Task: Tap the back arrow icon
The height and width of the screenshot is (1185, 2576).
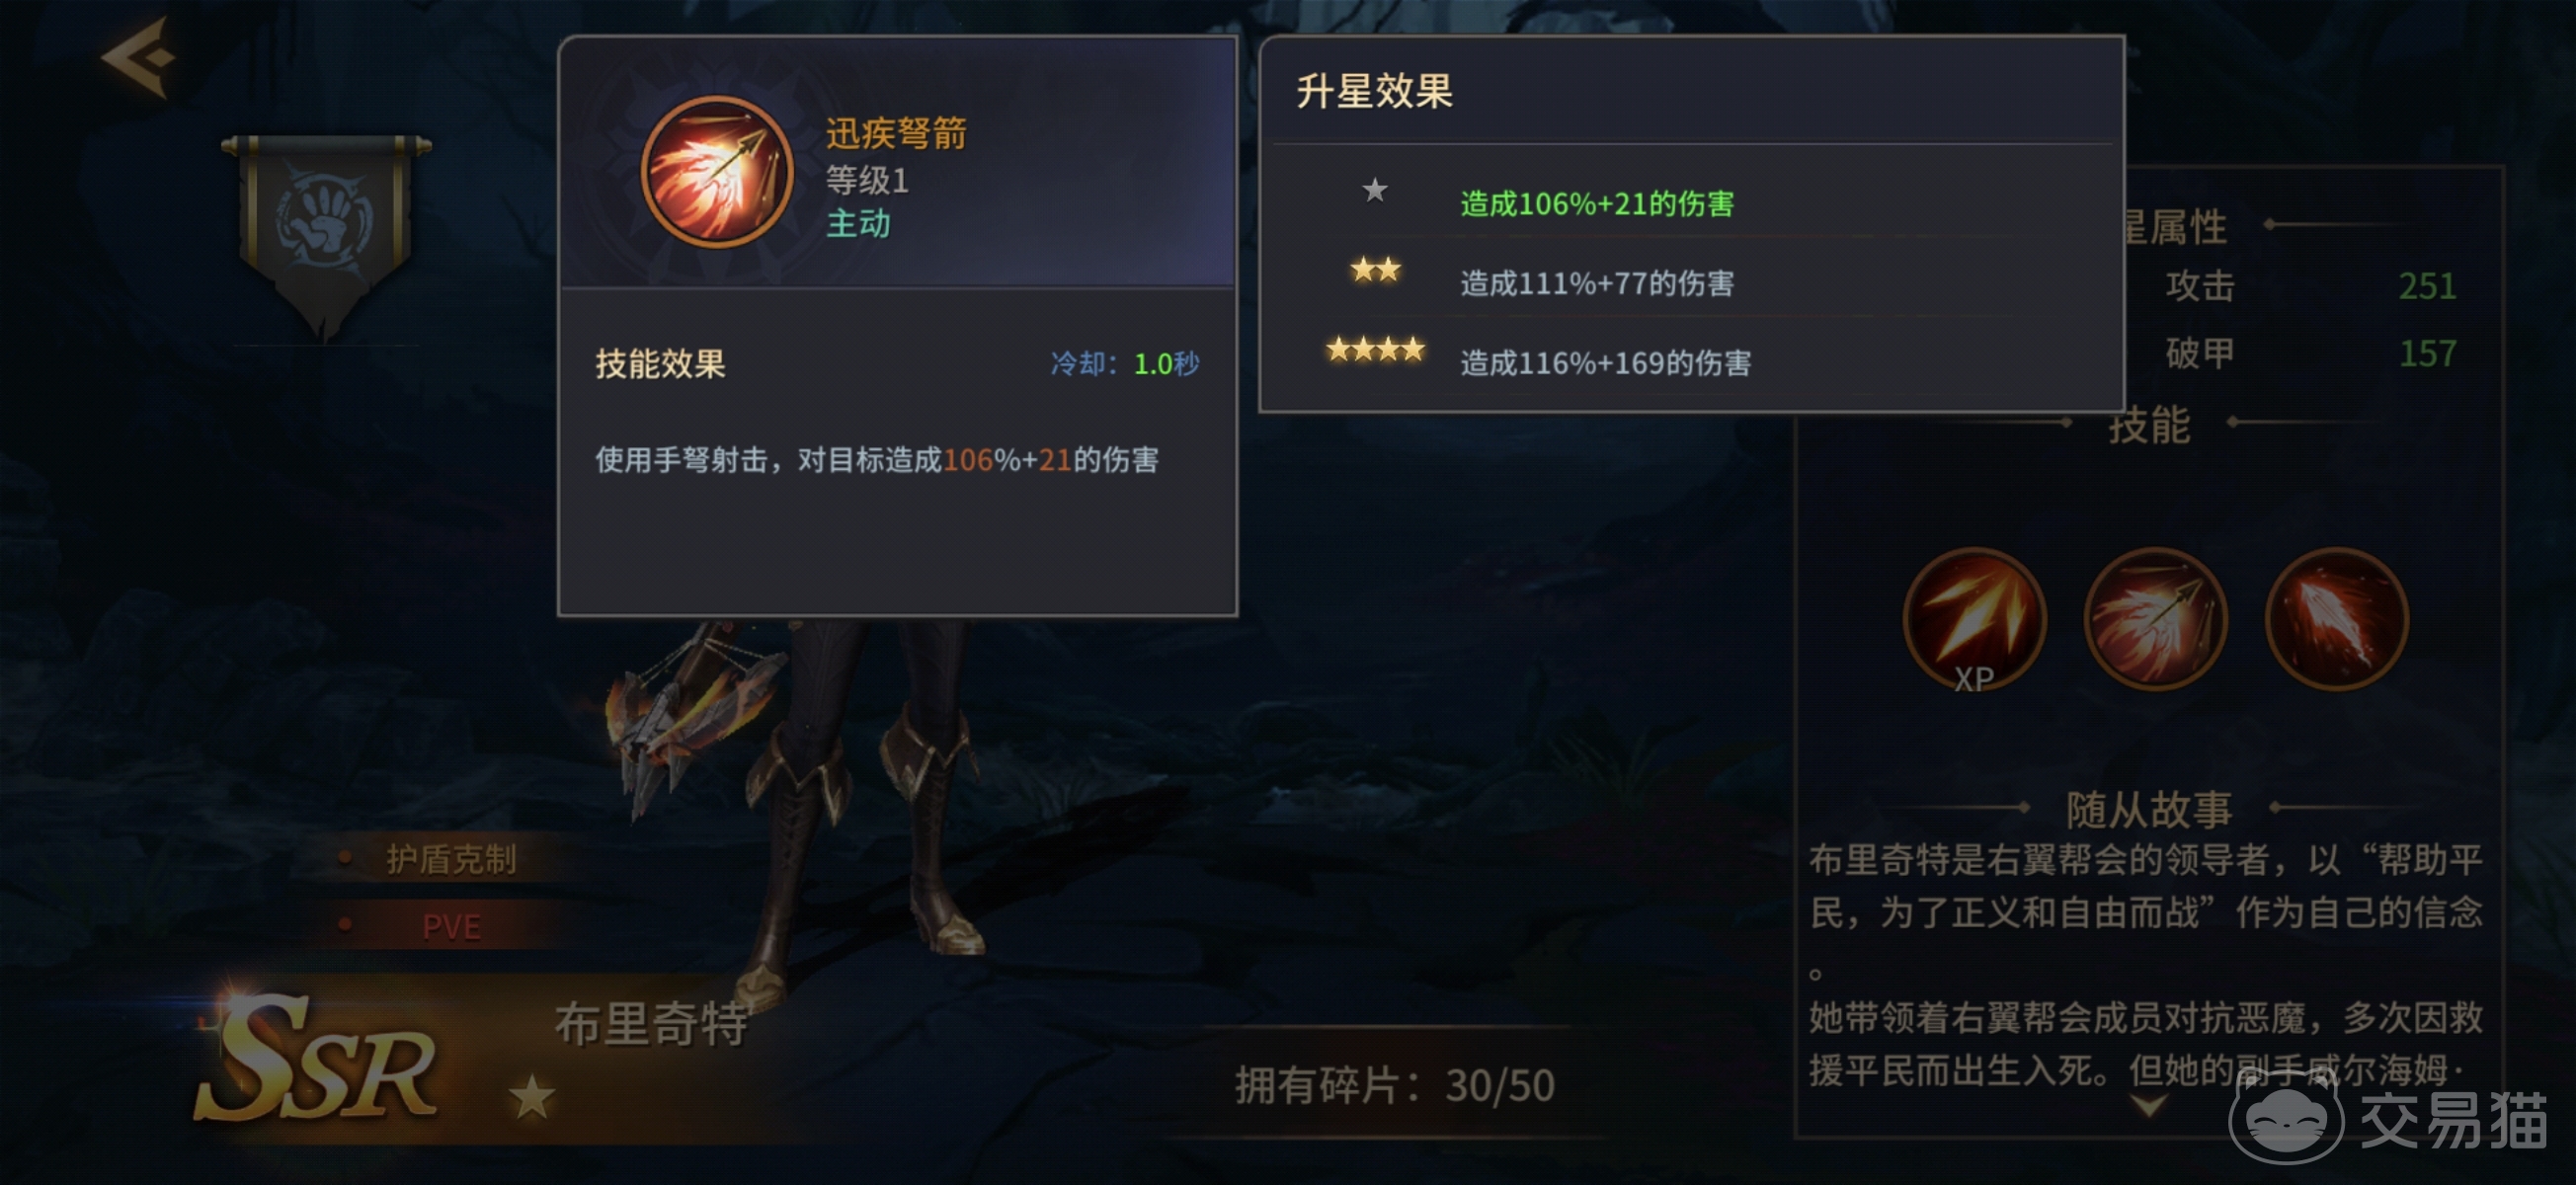Action: [140, 57]
